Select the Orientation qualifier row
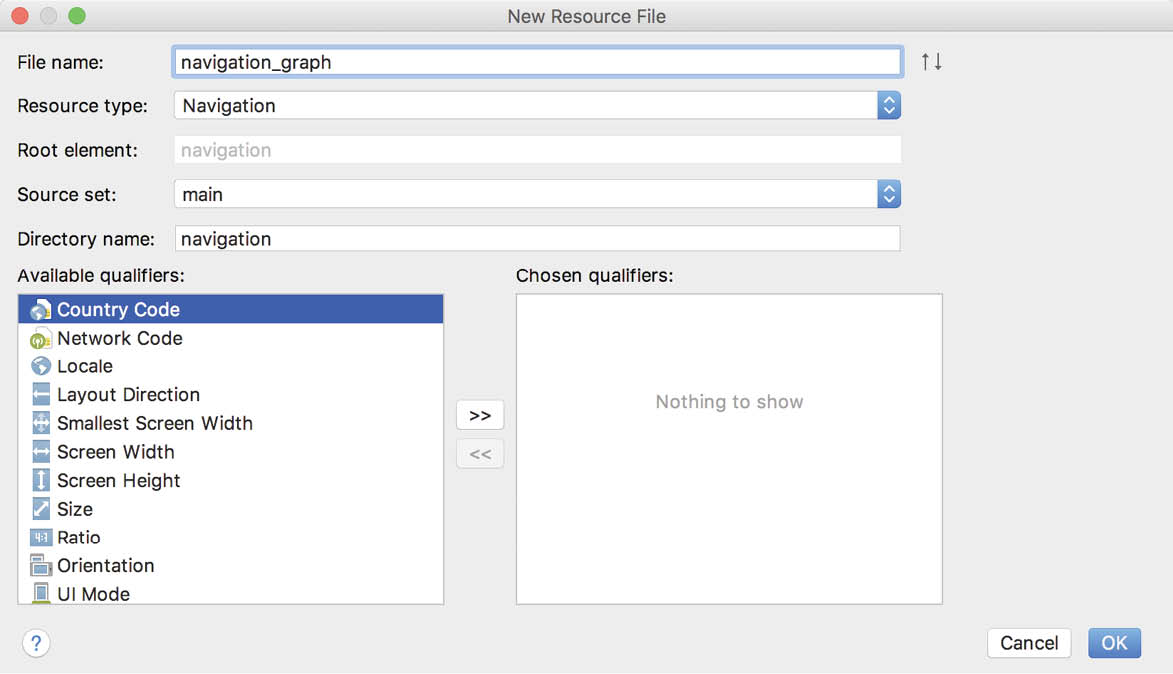 (x=230, y=566)
